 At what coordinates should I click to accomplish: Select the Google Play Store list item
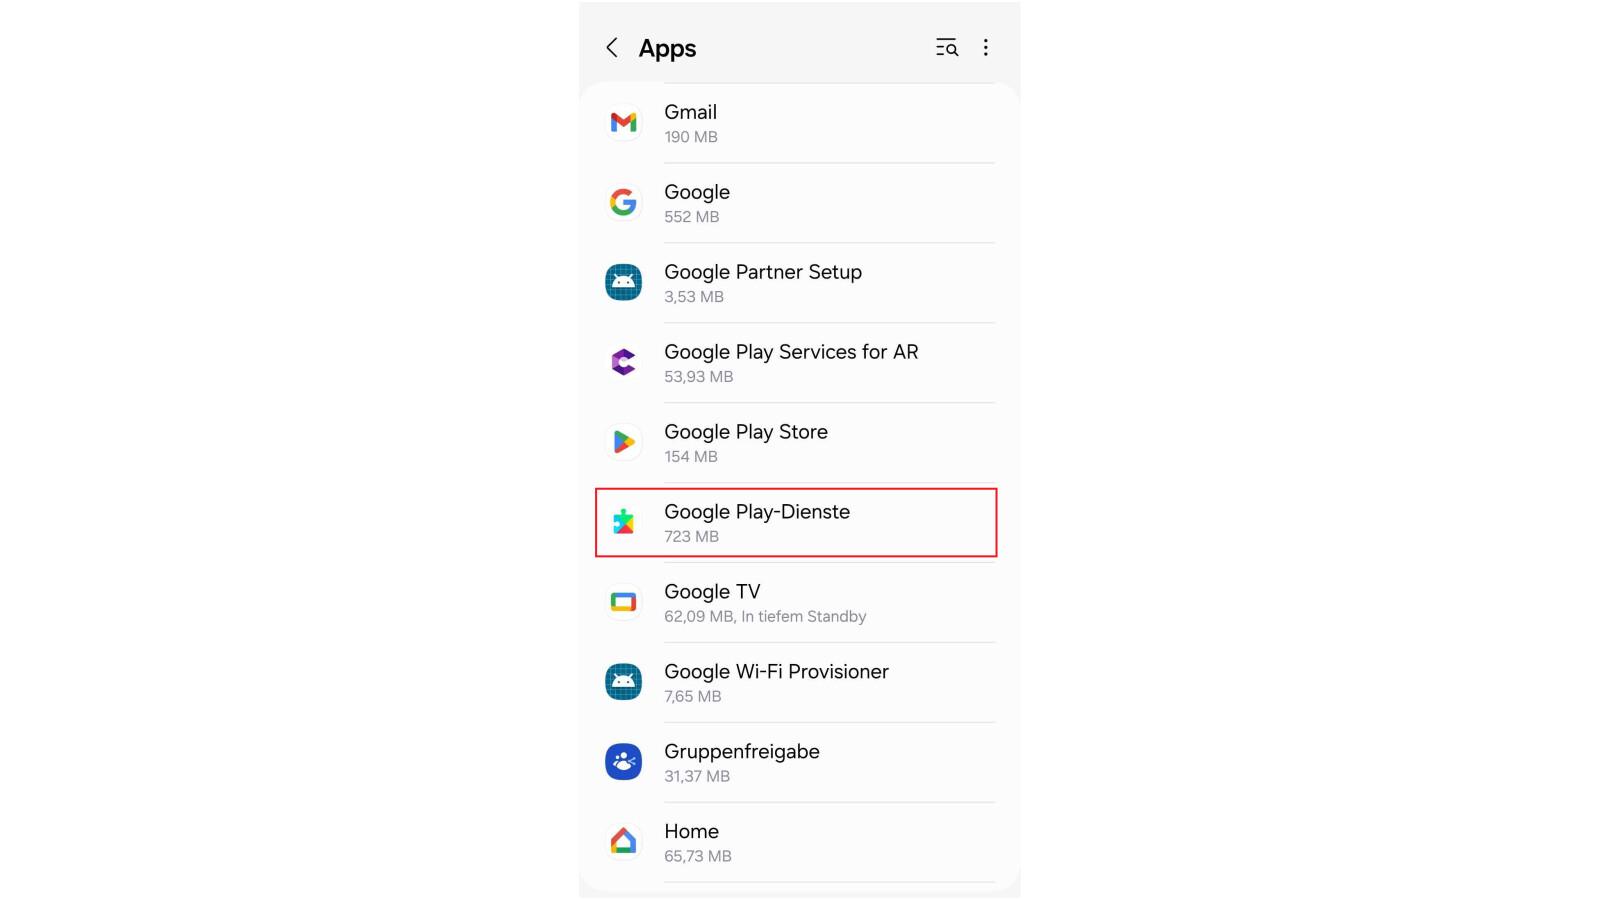799,443
